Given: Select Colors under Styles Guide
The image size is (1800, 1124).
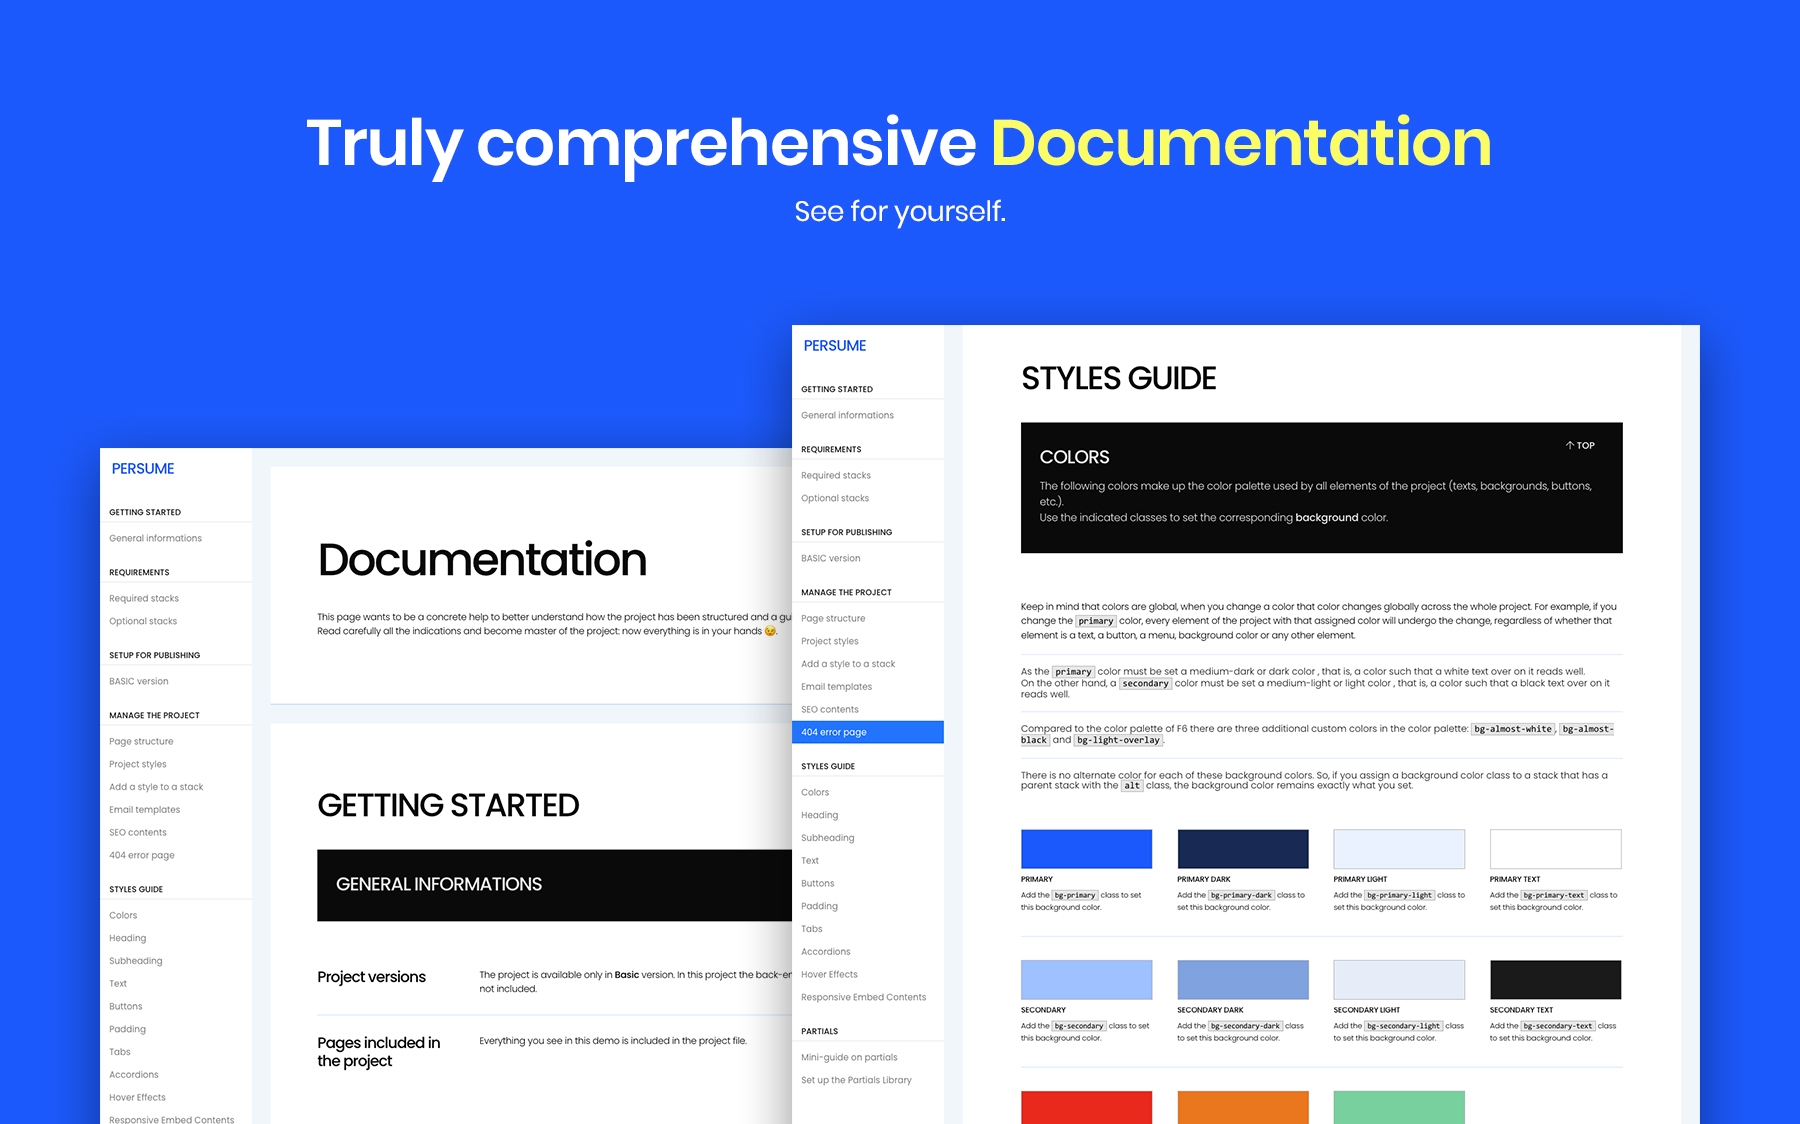Looking at the screenshot, I should pos(815,791).
